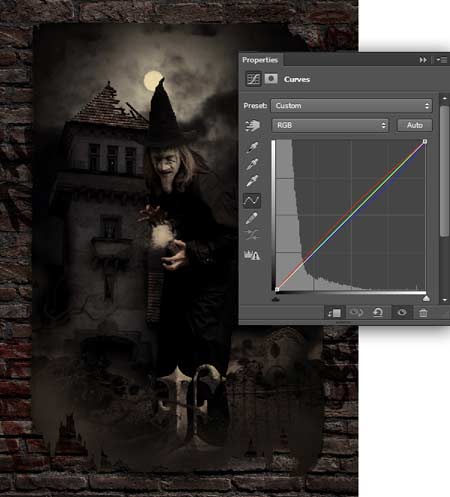This screenshot has height=497, width=450.
Task: Click the moon in the artwork
Action: tap(153, 81)
